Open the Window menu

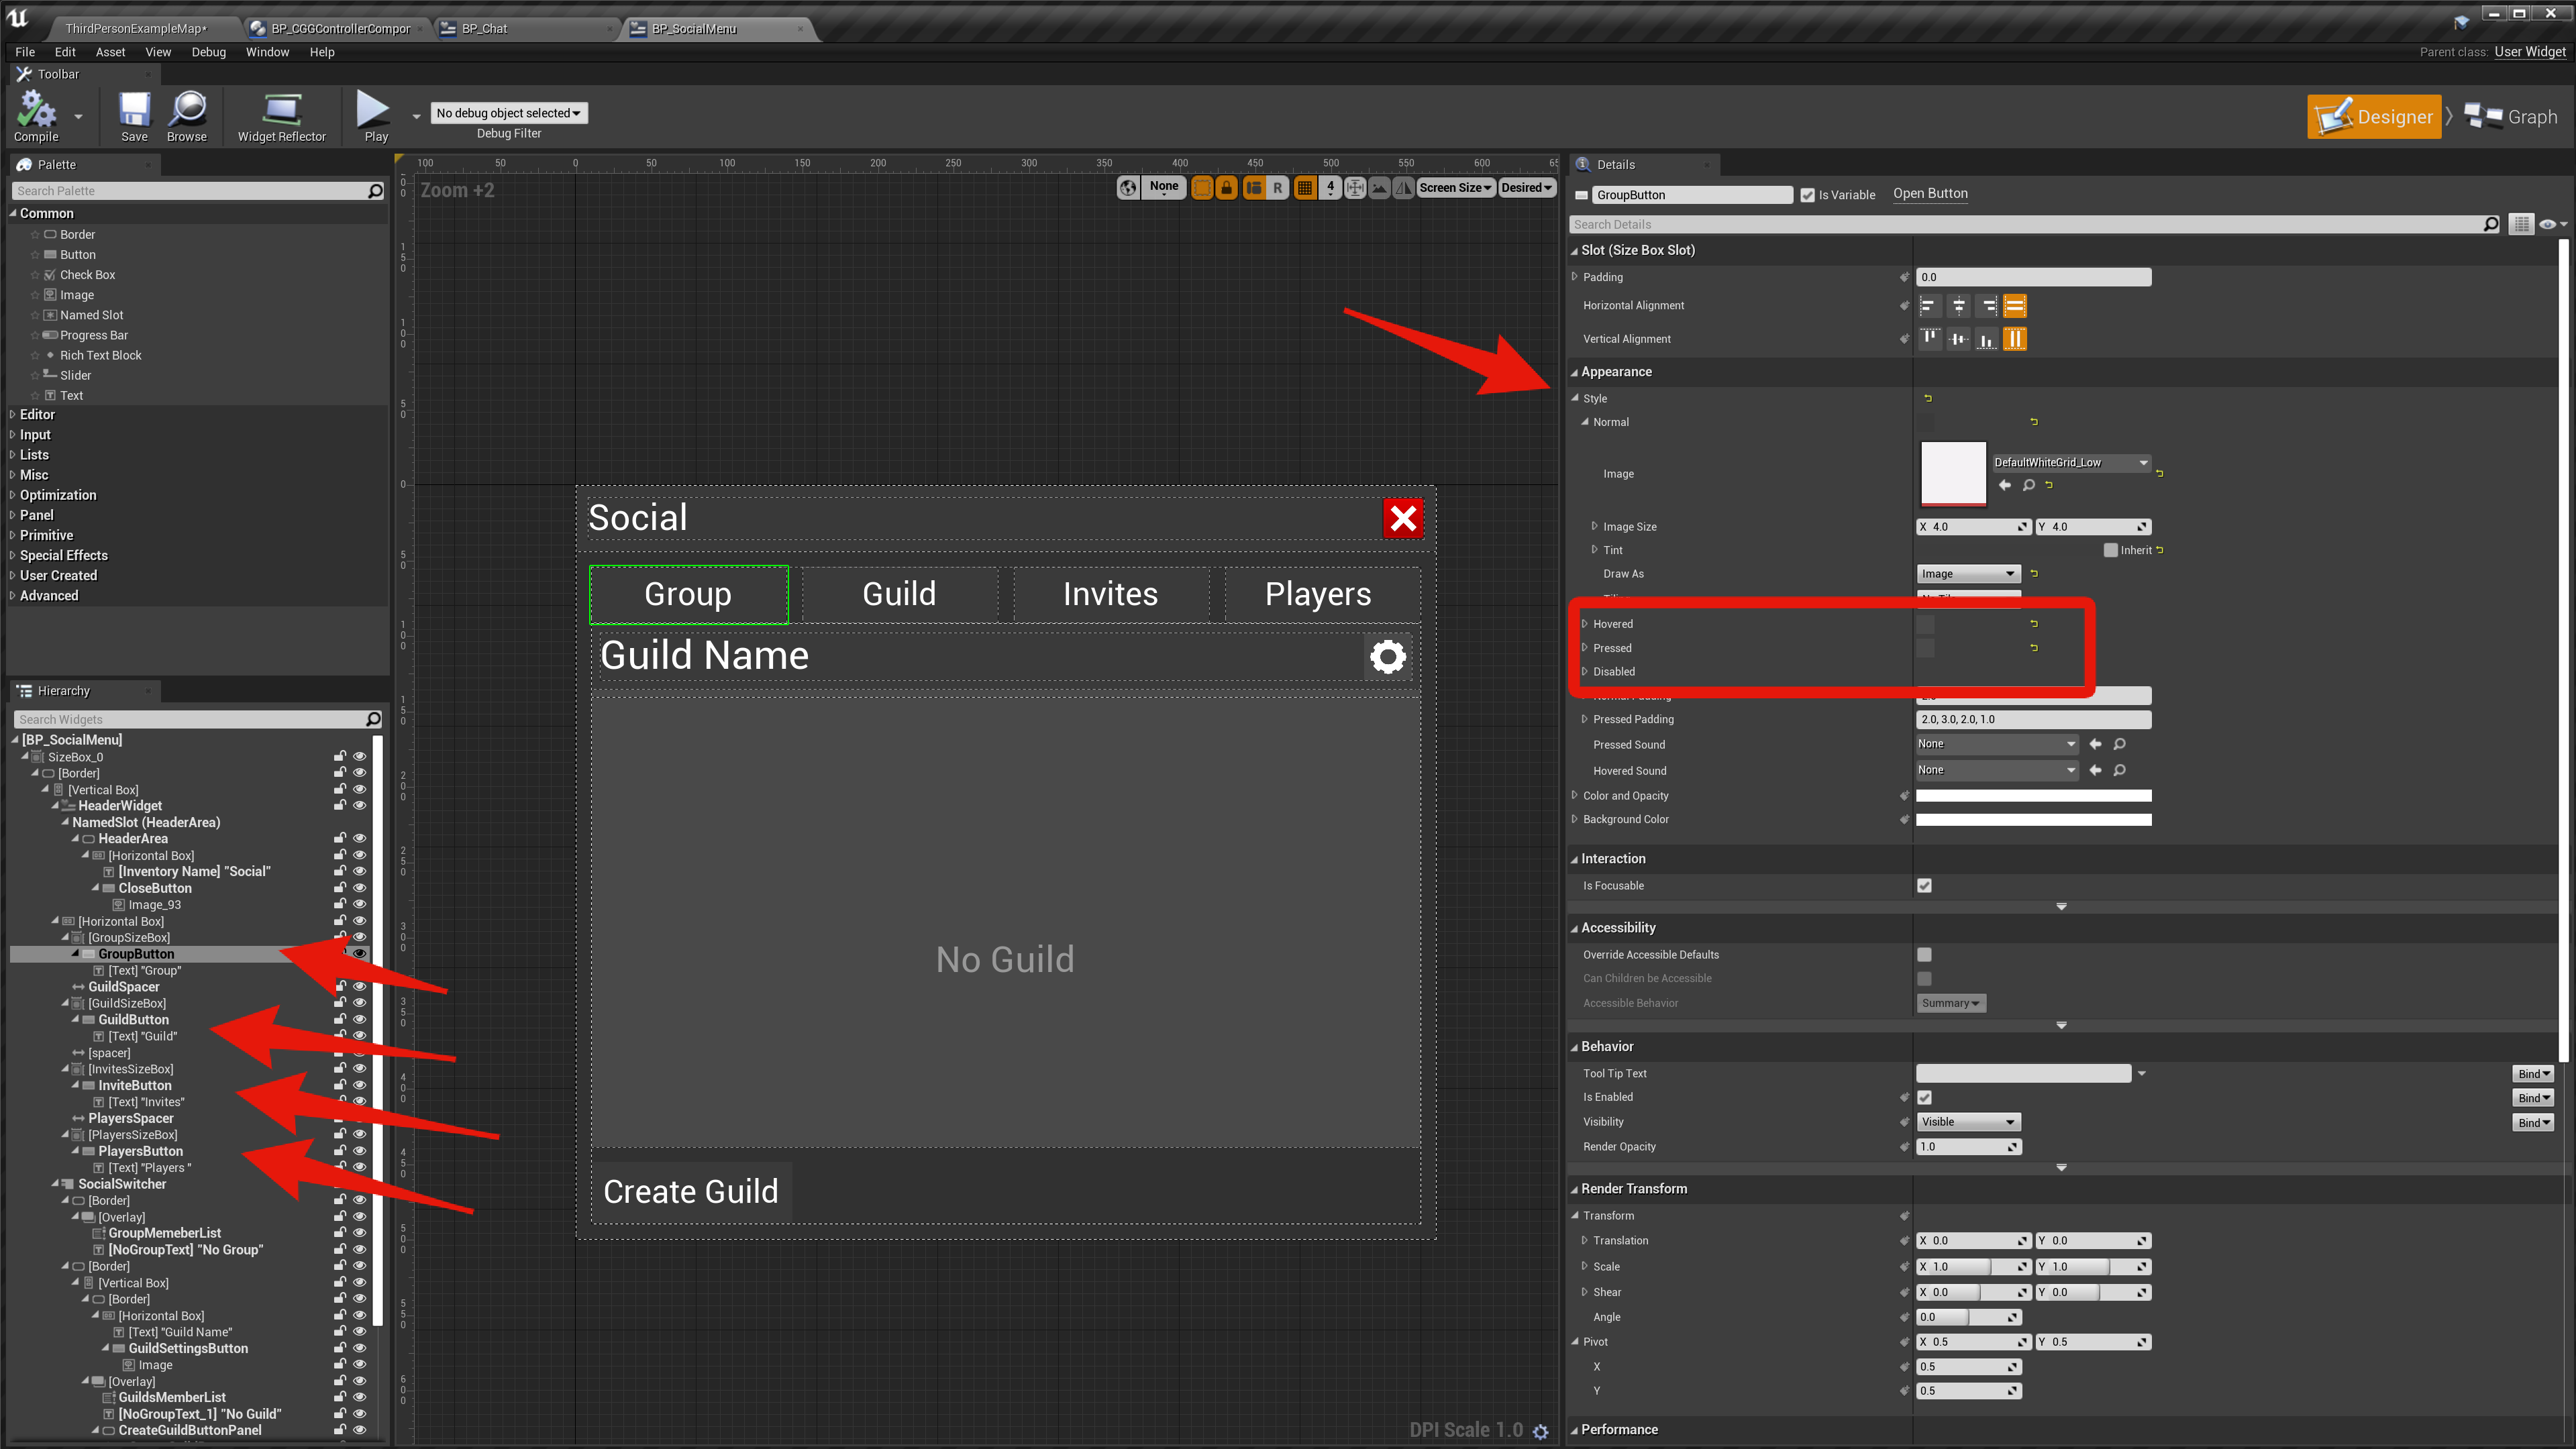pos(266,52)
